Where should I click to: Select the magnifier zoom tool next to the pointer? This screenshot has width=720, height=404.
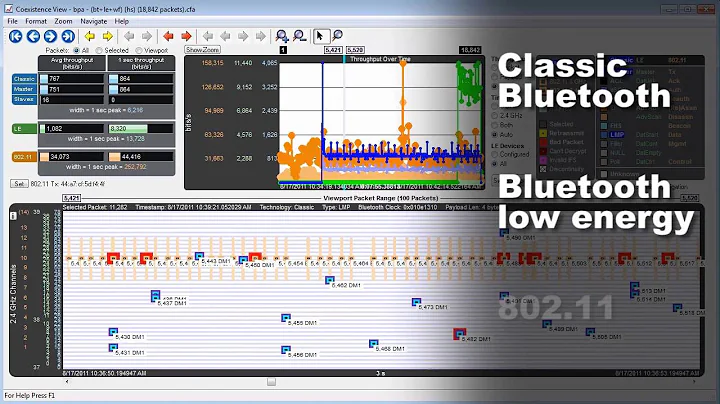(x=338, y=36)
